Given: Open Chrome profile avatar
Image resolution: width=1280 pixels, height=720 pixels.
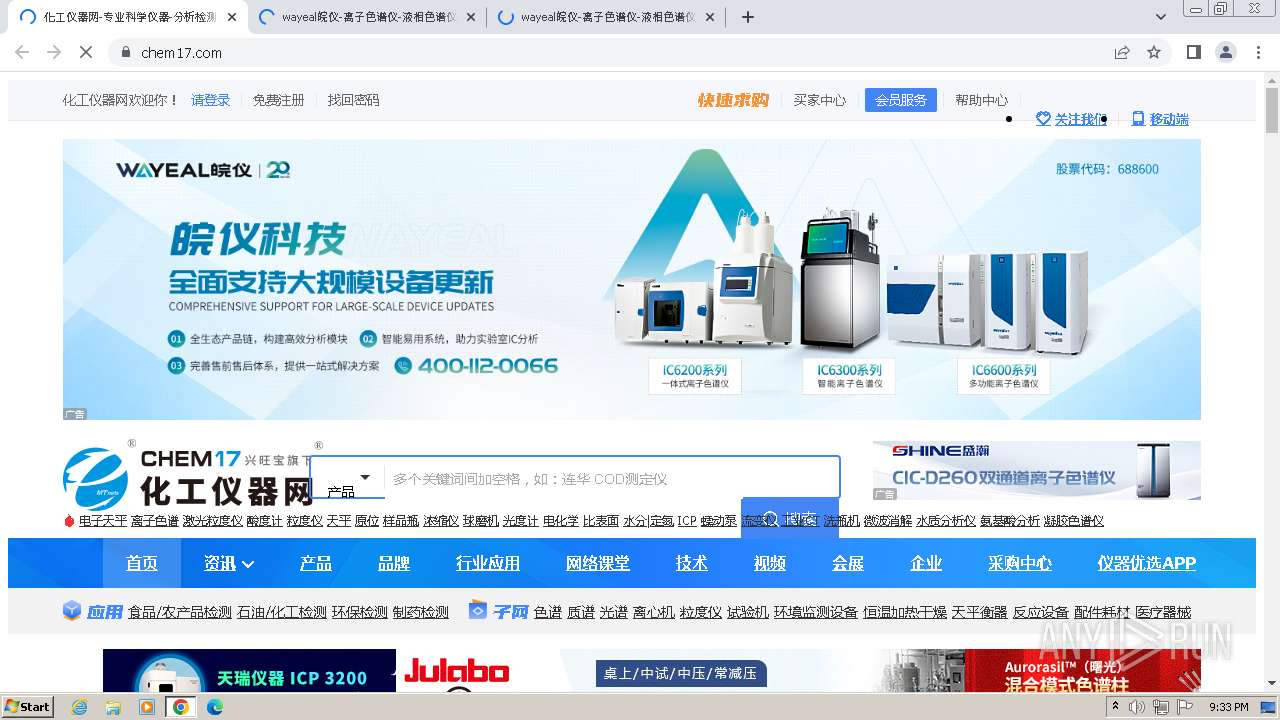Looking at the screenshot, I should click(1226, 52).
